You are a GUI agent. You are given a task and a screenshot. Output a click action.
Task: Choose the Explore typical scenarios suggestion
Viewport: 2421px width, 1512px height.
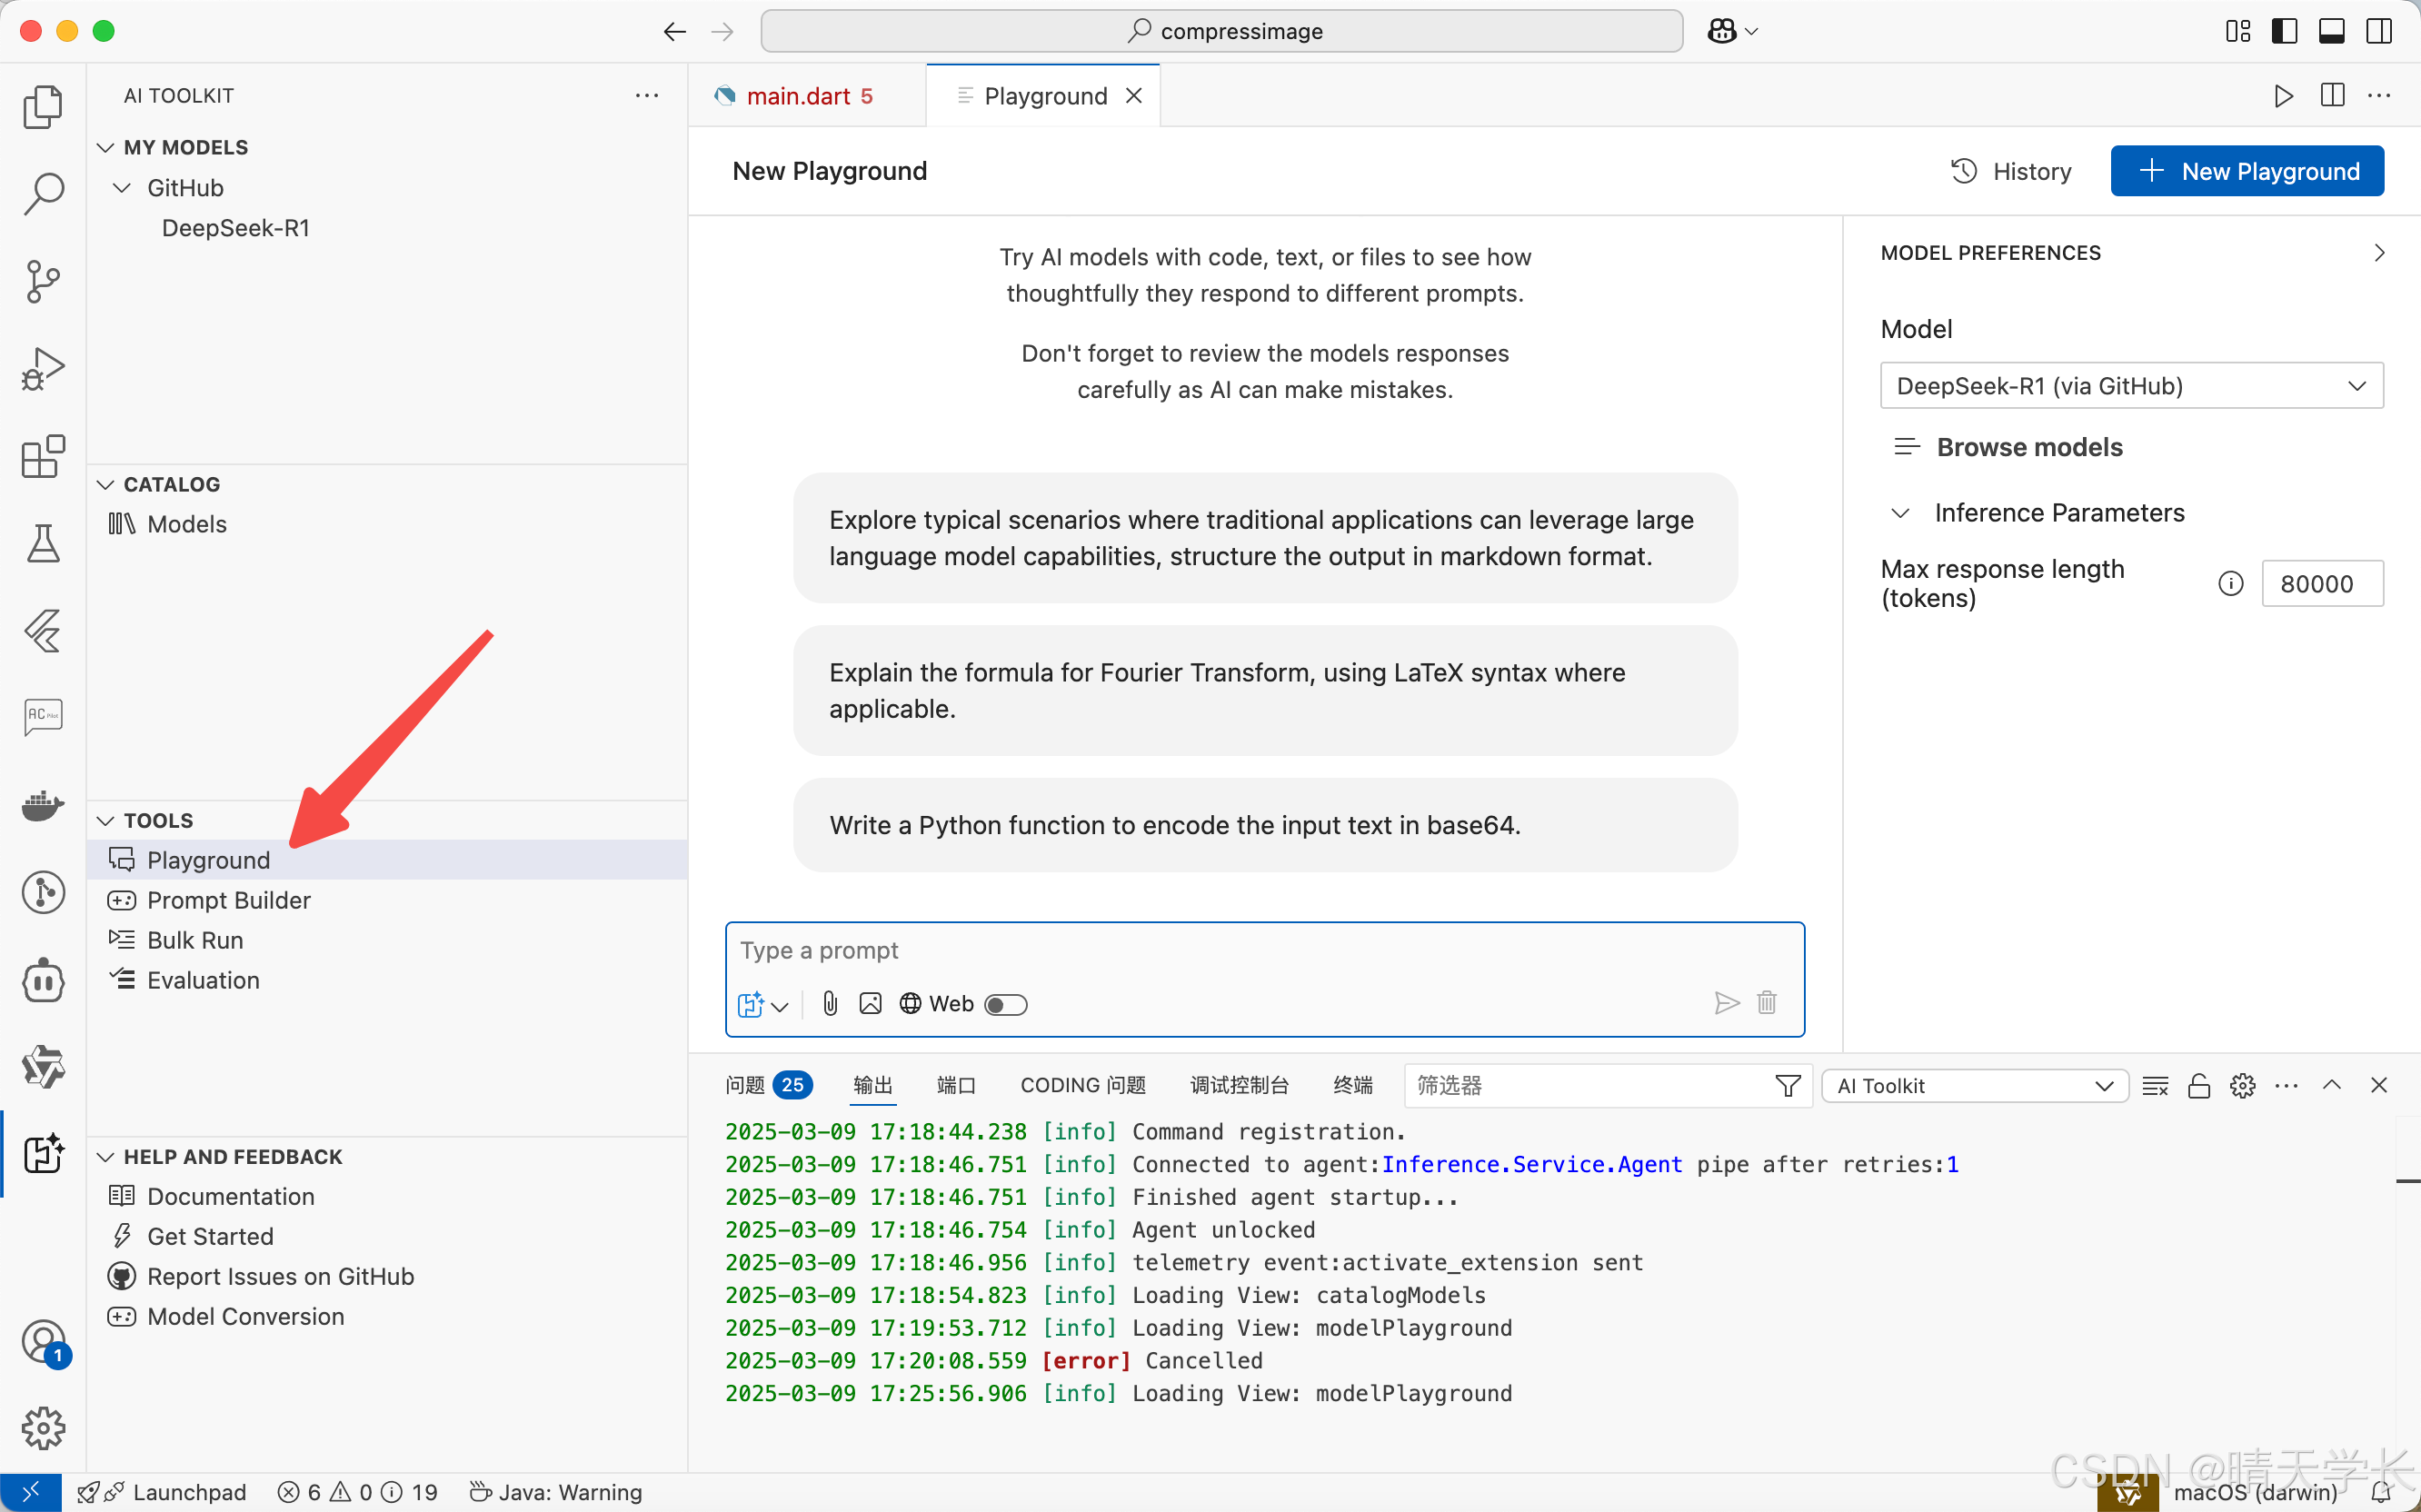click(x=1265, y=538)
